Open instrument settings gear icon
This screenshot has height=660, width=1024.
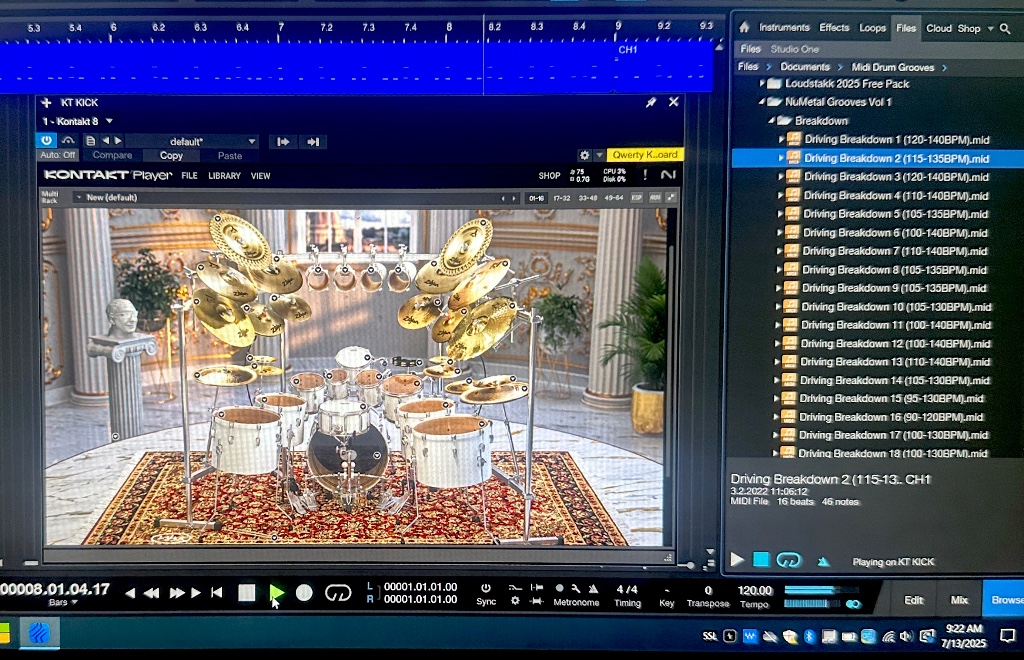click(584, 155)
